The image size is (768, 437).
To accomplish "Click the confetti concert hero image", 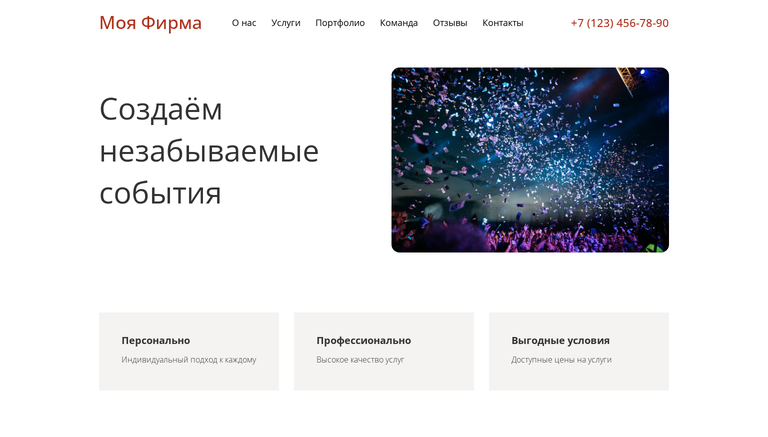I will pyautogui.click(x=530, y=160).
